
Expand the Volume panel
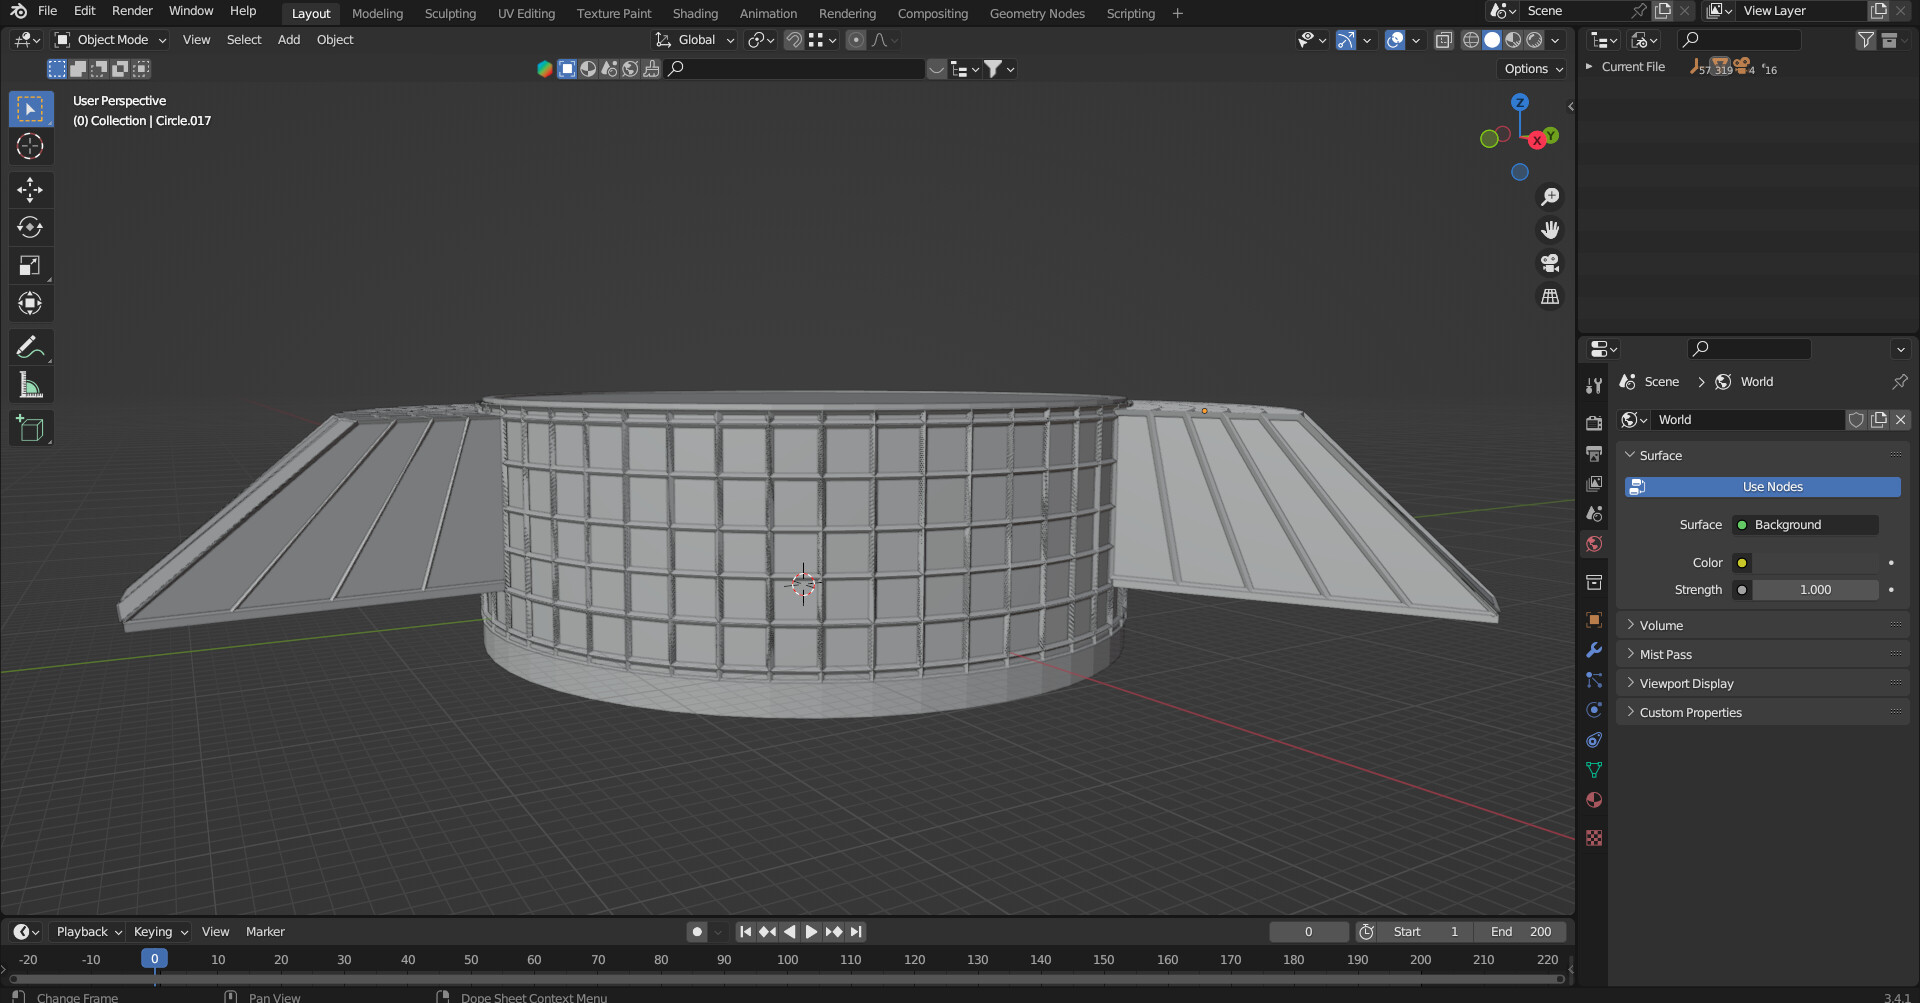1661,625
